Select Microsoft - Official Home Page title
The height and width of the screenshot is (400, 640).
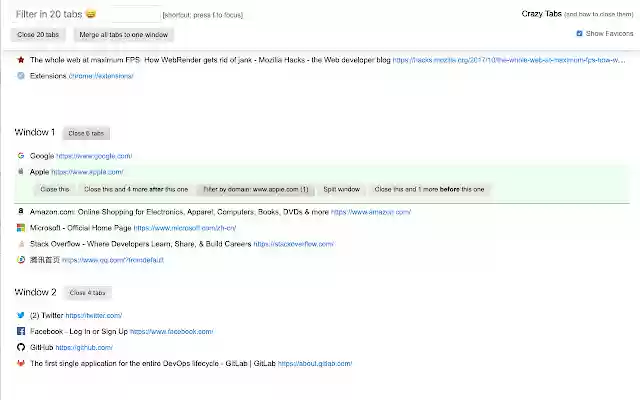click(x=80, y=228)
